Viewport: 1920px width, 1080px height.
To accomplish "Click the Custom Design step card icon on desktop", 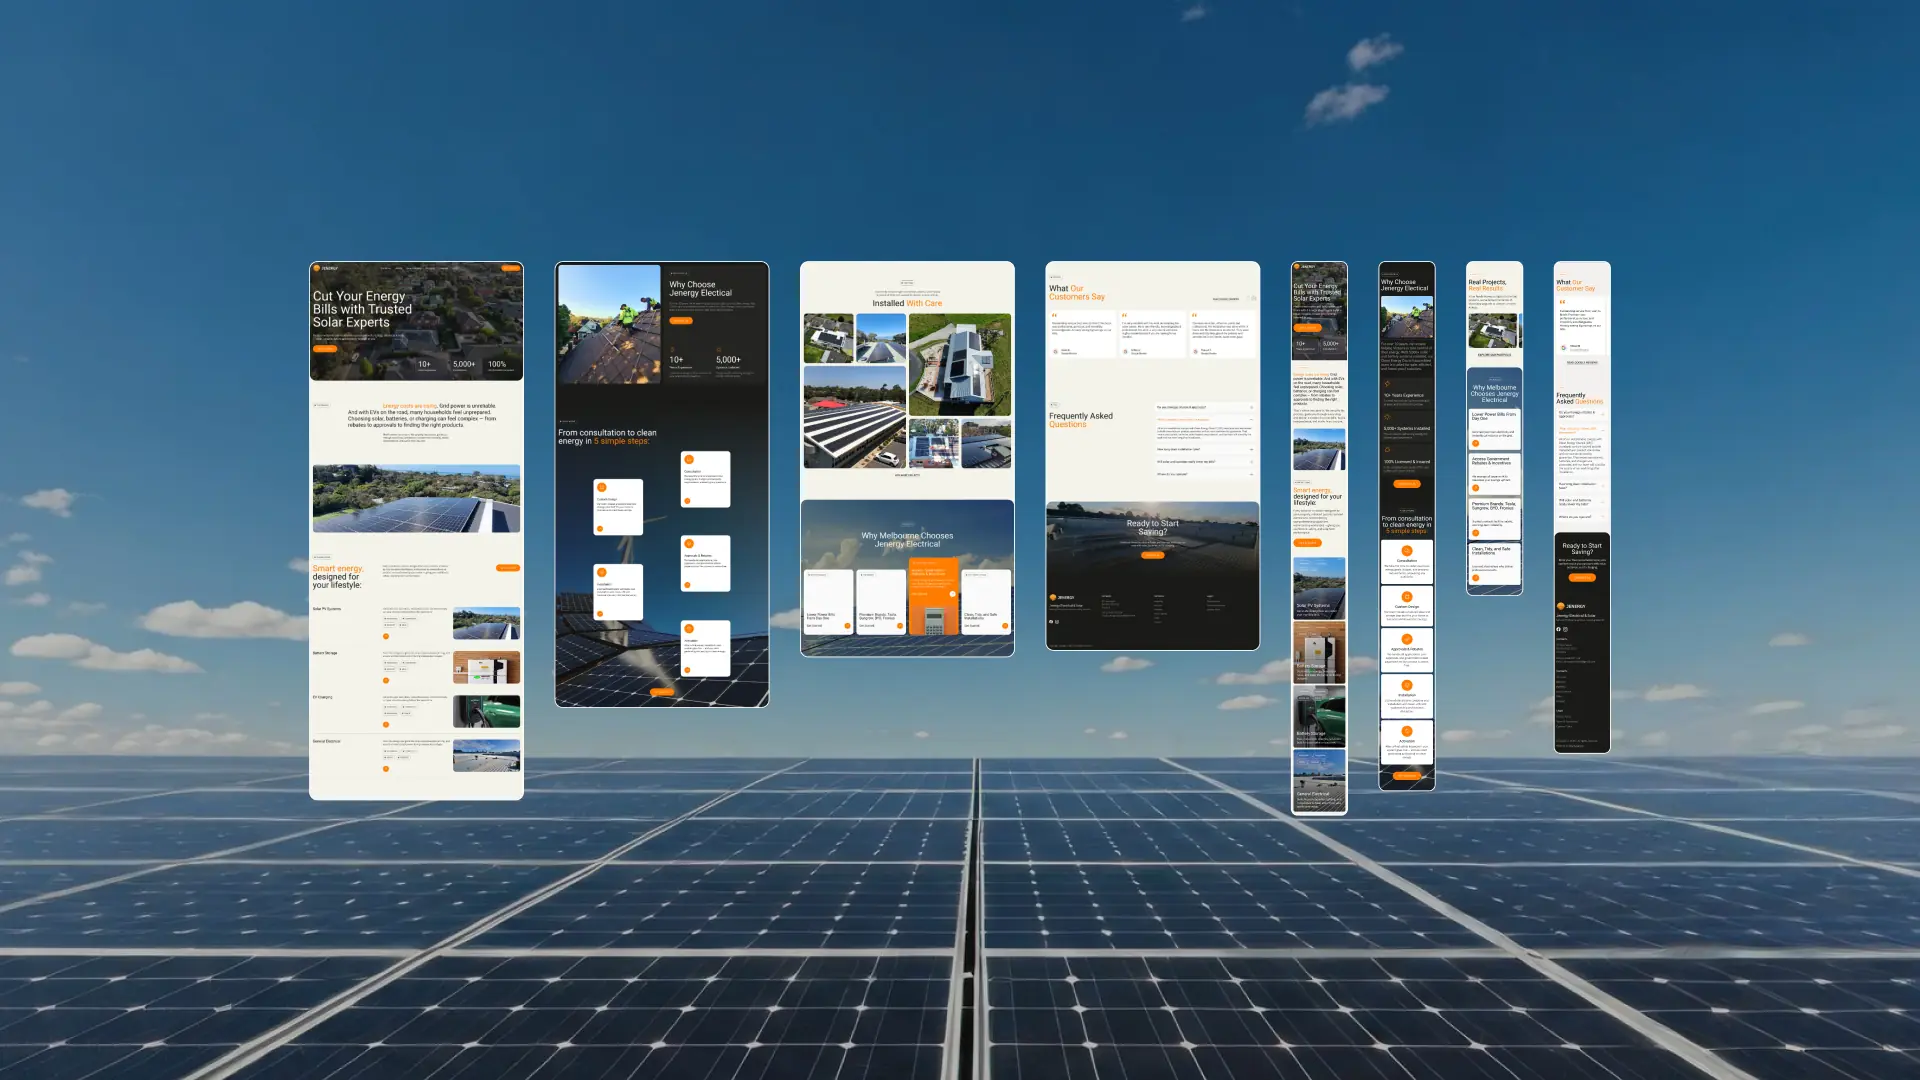I will tap(602, 487).
